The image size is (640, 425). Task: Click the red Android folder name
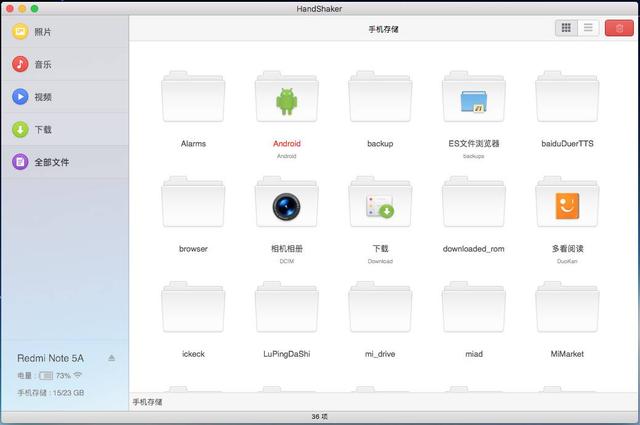pos(287,144)
